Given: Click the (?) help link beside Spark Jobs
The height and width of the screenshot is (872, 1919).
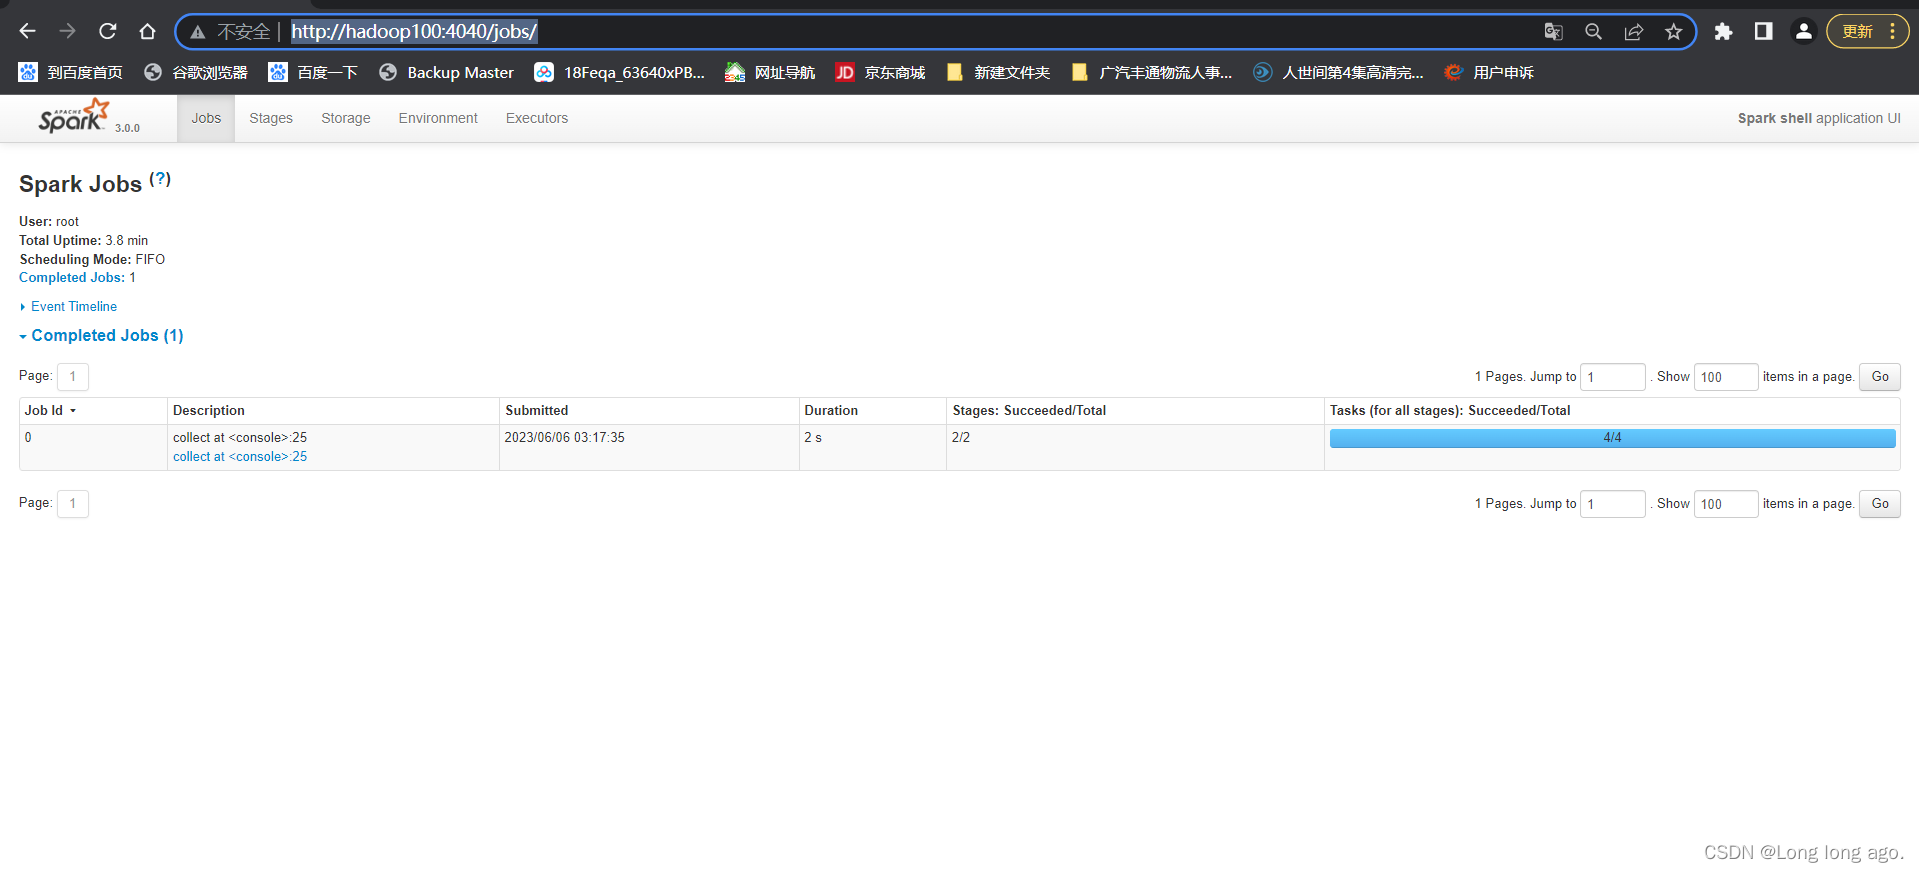Looking at the screenshot, I should pos(160,179).
